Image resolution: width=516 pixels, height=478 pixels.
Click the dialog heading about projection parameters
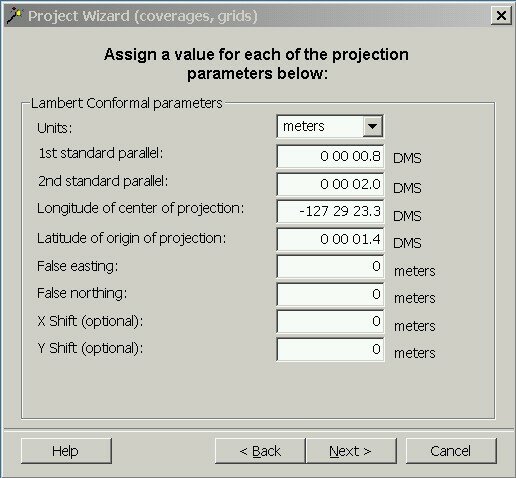click(x=257, y=64)
